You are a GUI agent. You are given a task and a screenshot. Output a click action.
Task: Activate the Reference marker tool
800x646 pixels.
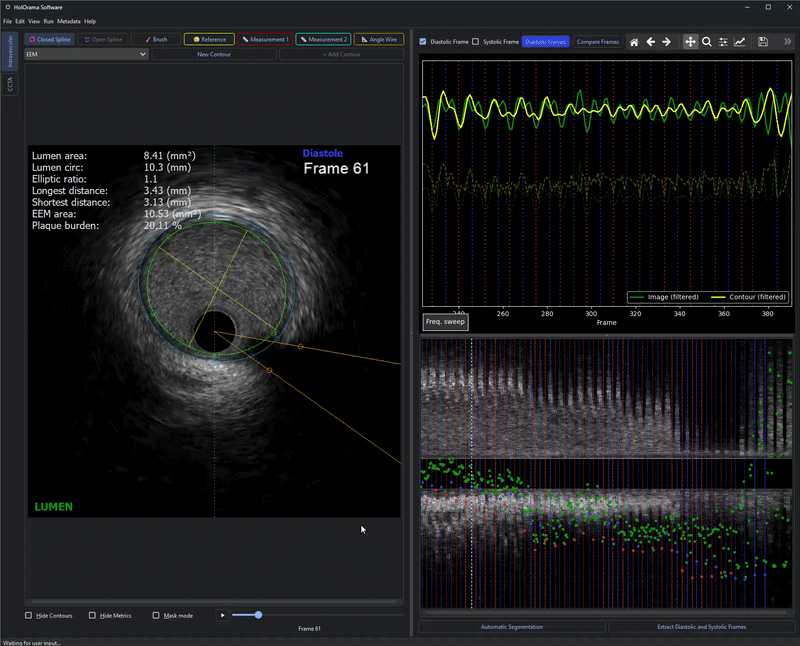[209, 39]
